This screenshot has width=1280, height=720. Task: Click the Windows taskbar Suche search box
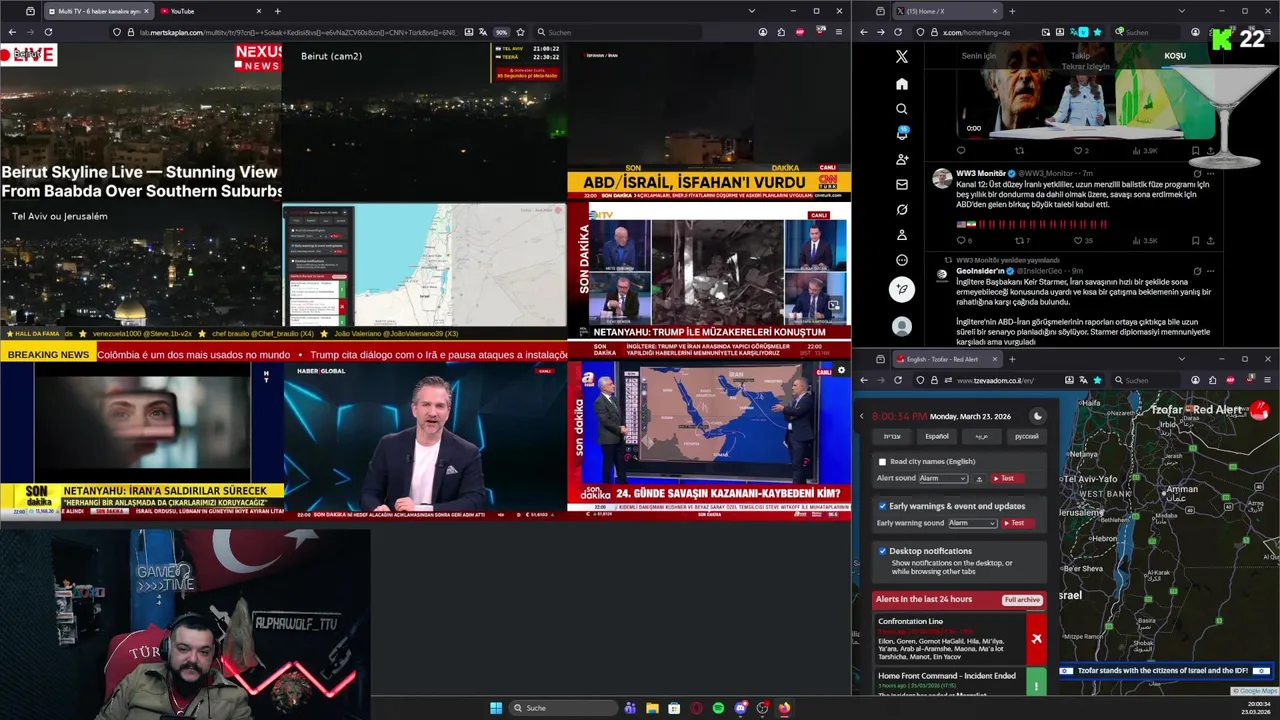click(563, 708)
